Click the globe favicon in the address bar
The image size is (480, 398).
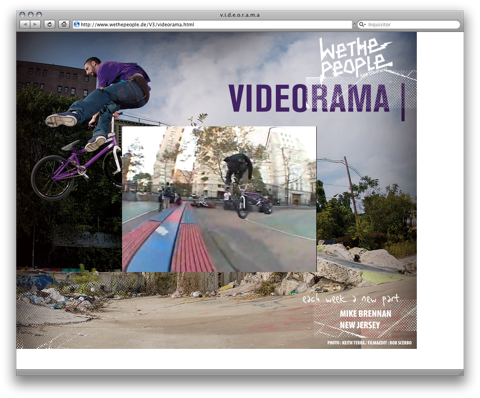(x=77, y=24)
